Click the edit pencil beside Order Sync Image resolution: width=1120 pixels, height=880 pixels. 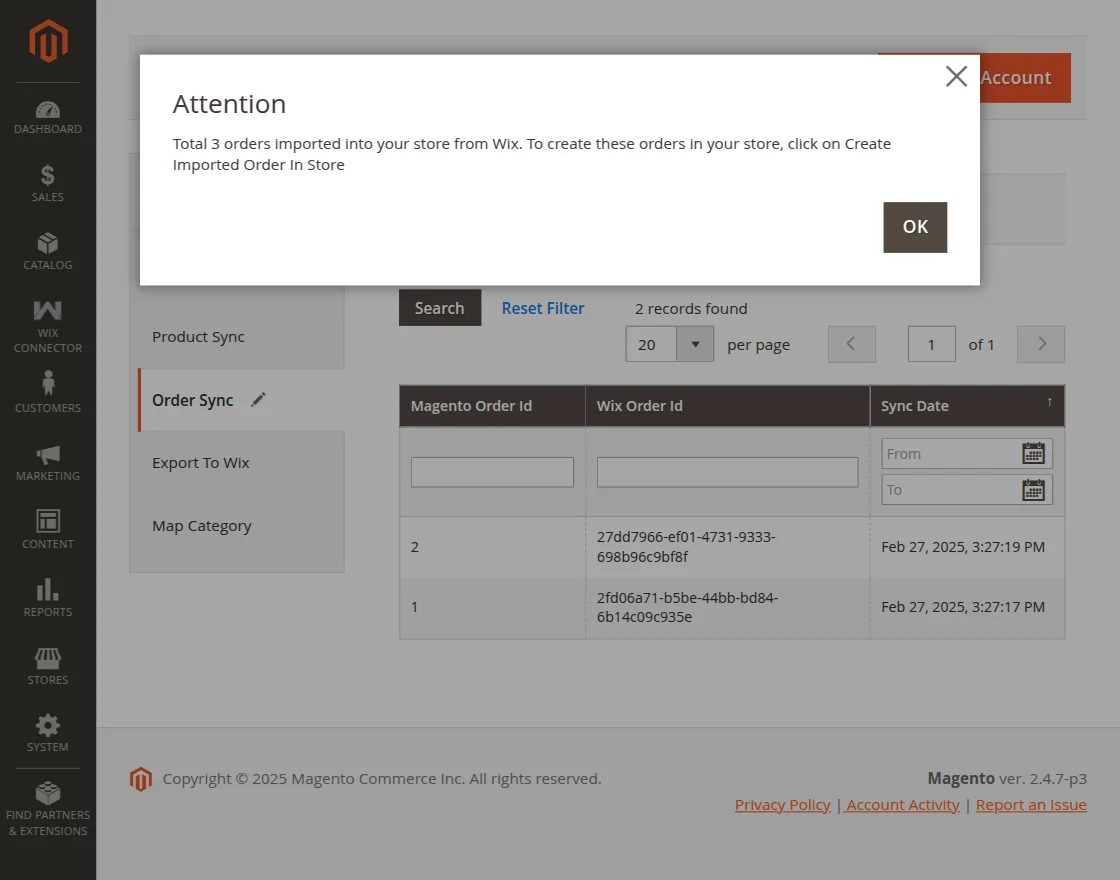coord(258,398)
